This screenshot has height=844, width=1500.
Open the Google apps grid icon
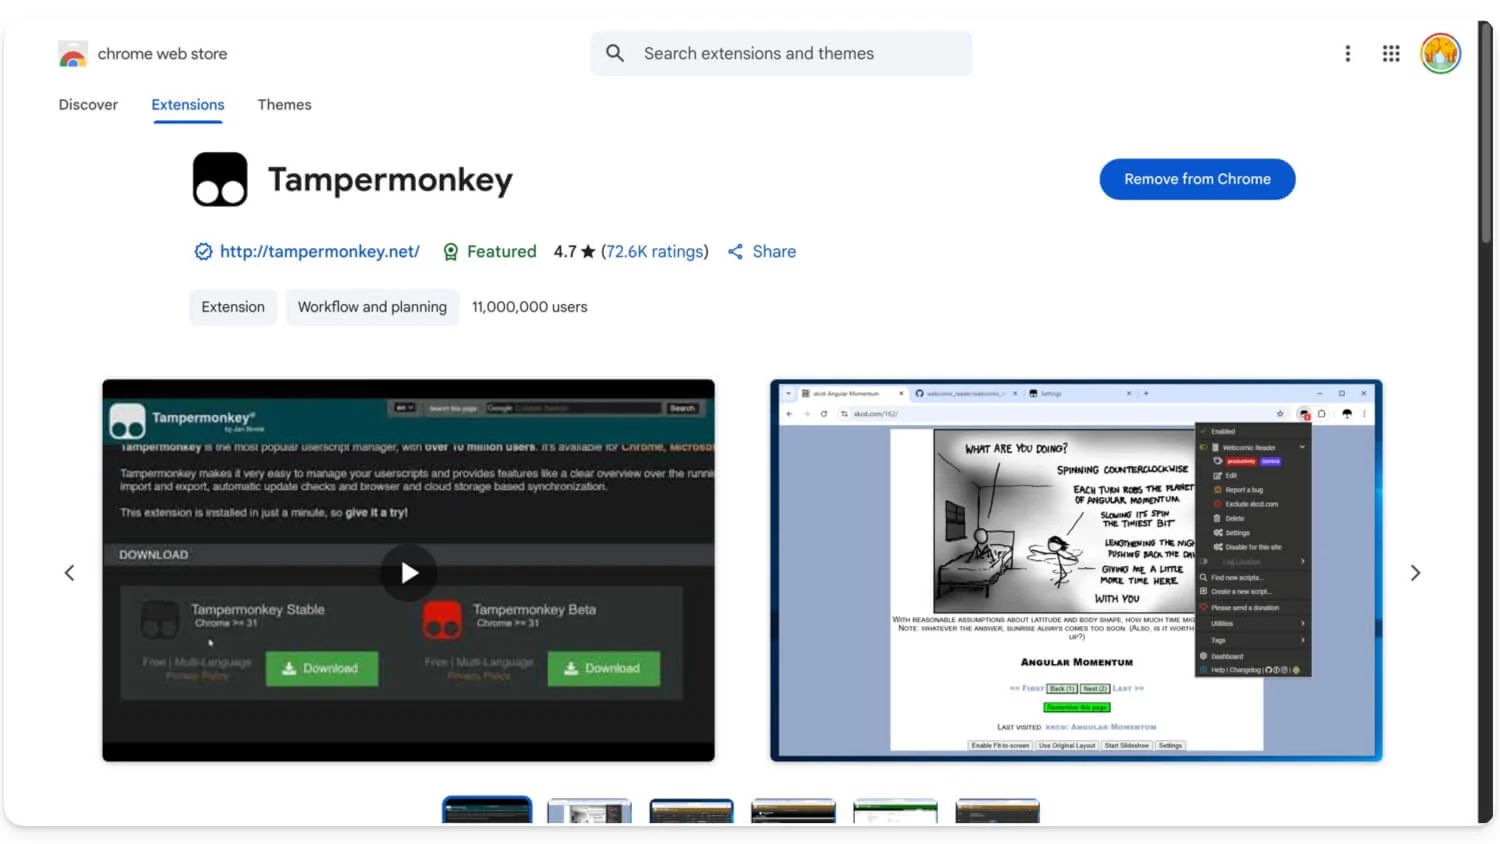coord(1391,53)
